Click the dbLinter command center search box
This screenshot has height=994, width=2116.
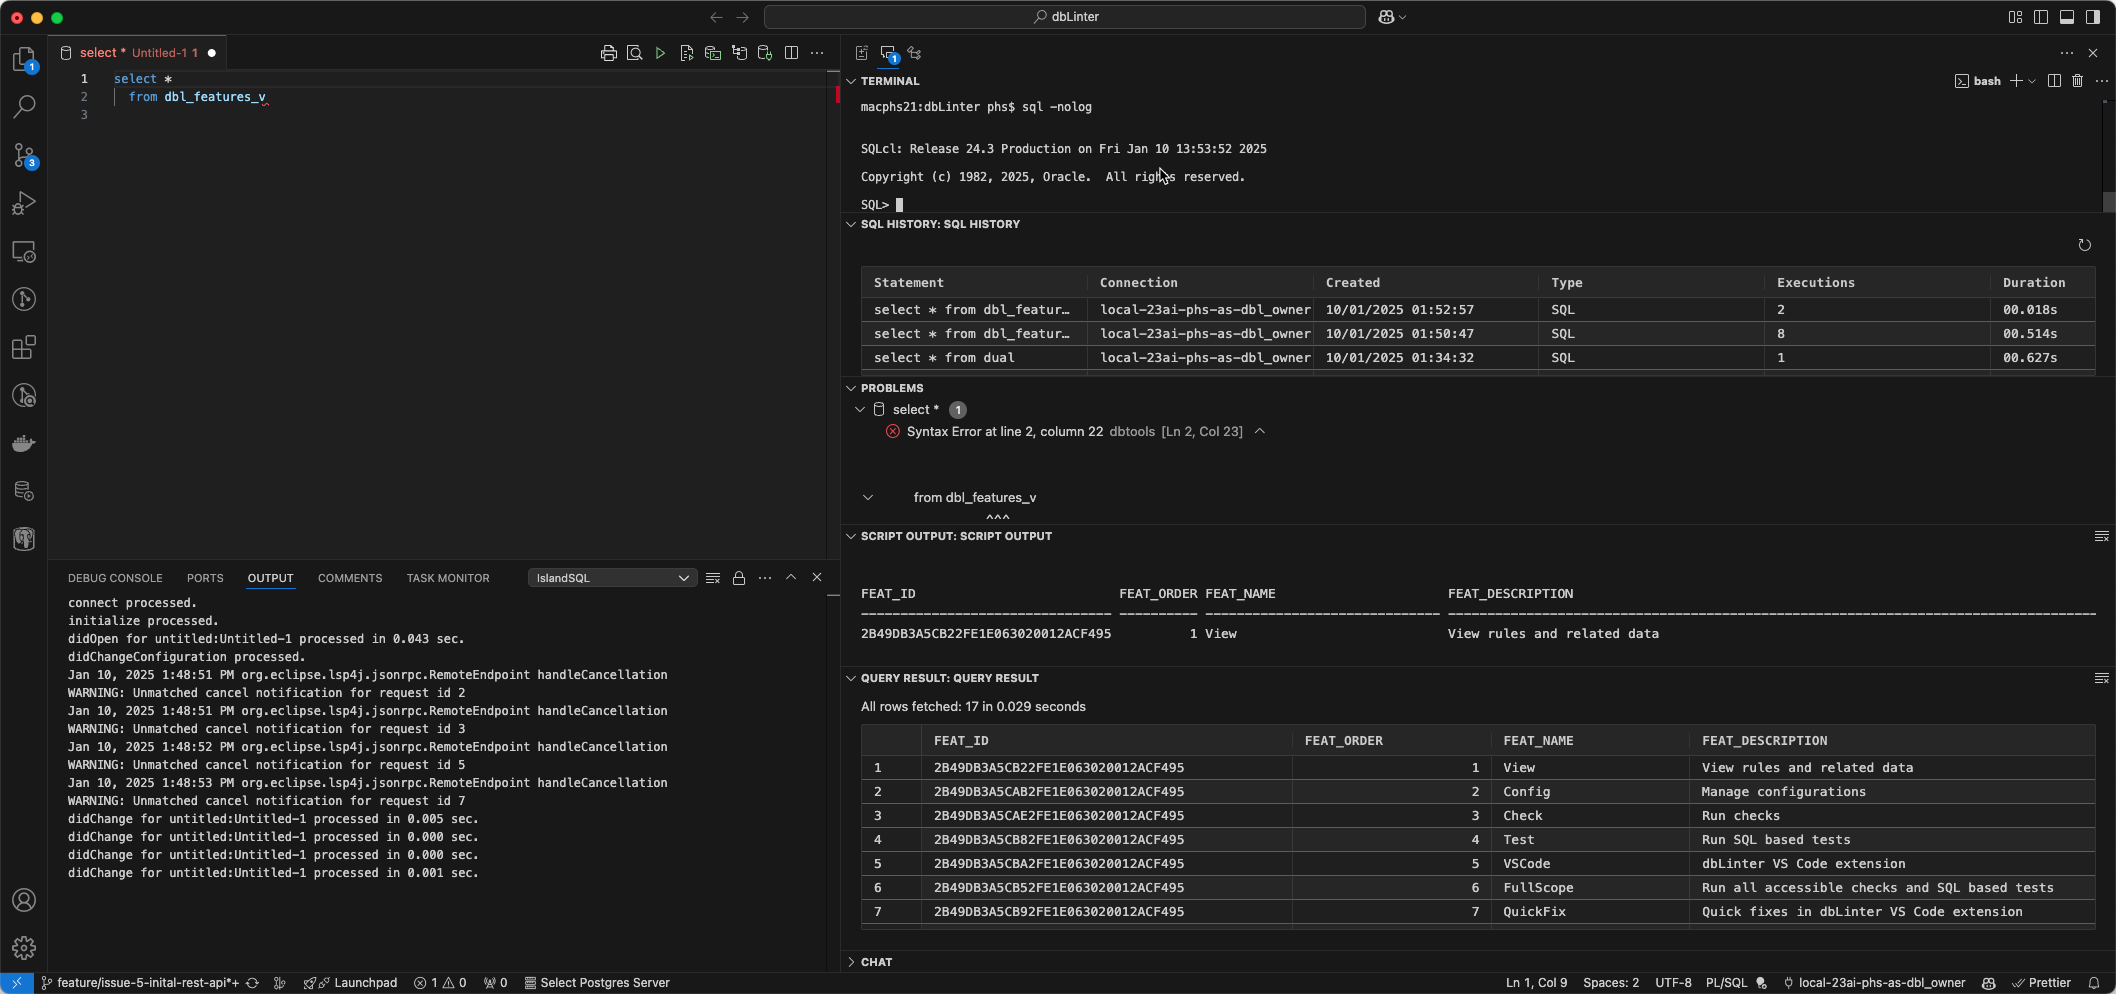pyautogui.click(x=1064, y=17)
